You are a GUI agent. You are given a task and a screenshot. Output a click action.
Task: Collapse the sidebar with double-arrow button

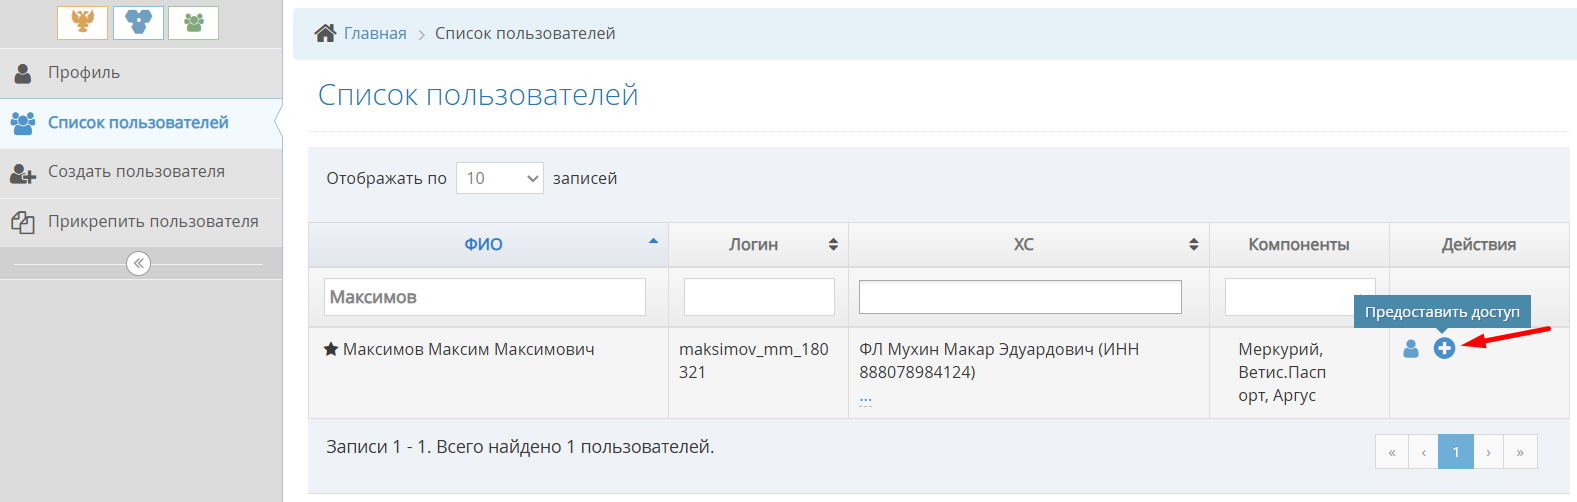138,263
